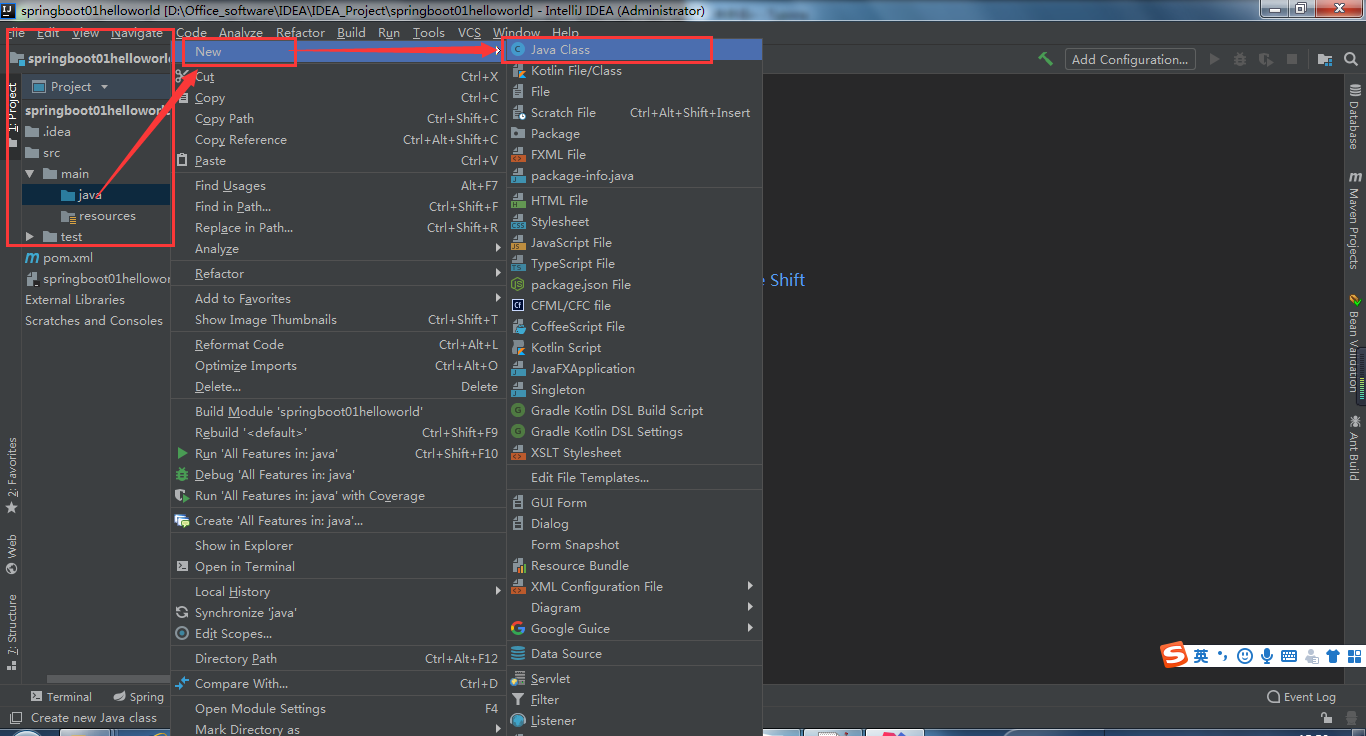The width and height of the screenshot is (1366, 736).
Task: Open the Sogou emoji smiley panel
Action: coord(1245,656)
